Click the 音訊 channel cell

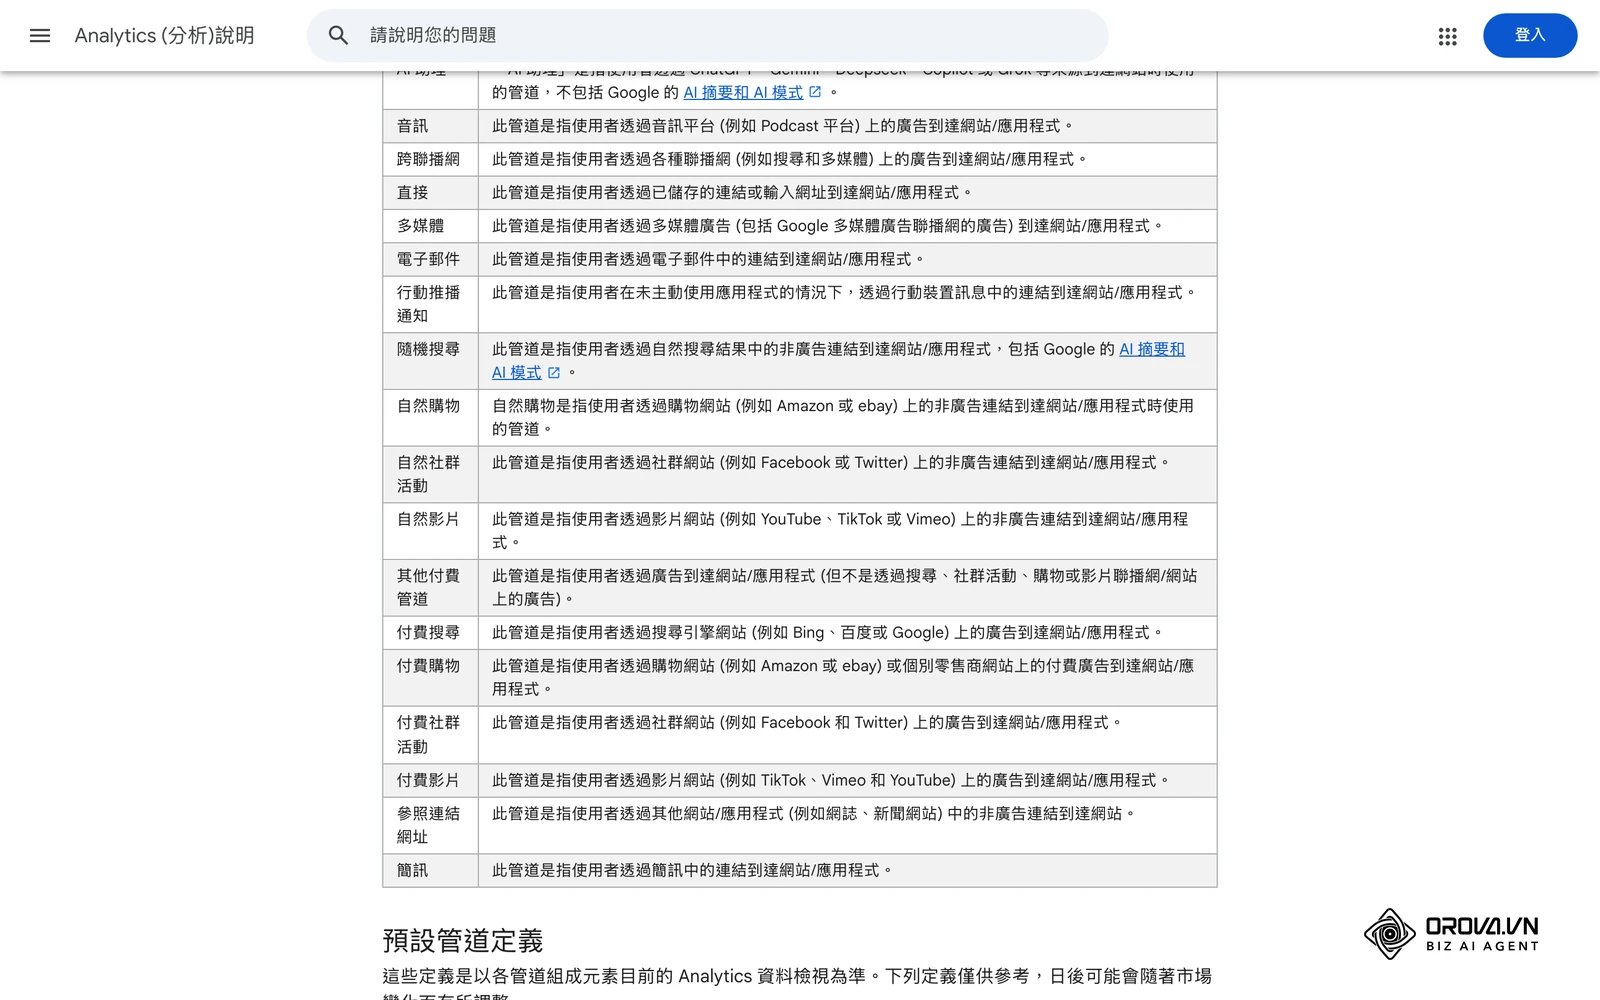coord(430,126)
